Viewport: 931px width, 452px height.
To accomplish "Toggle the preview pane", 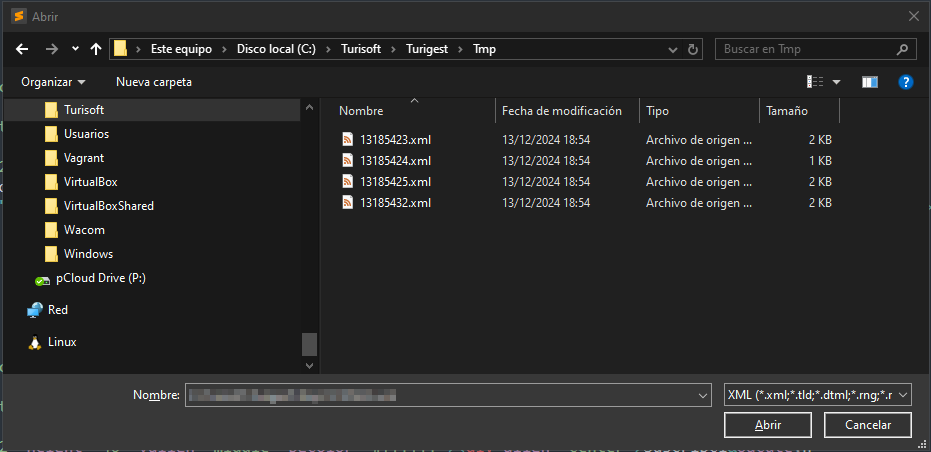I will (x=870, y=82).
